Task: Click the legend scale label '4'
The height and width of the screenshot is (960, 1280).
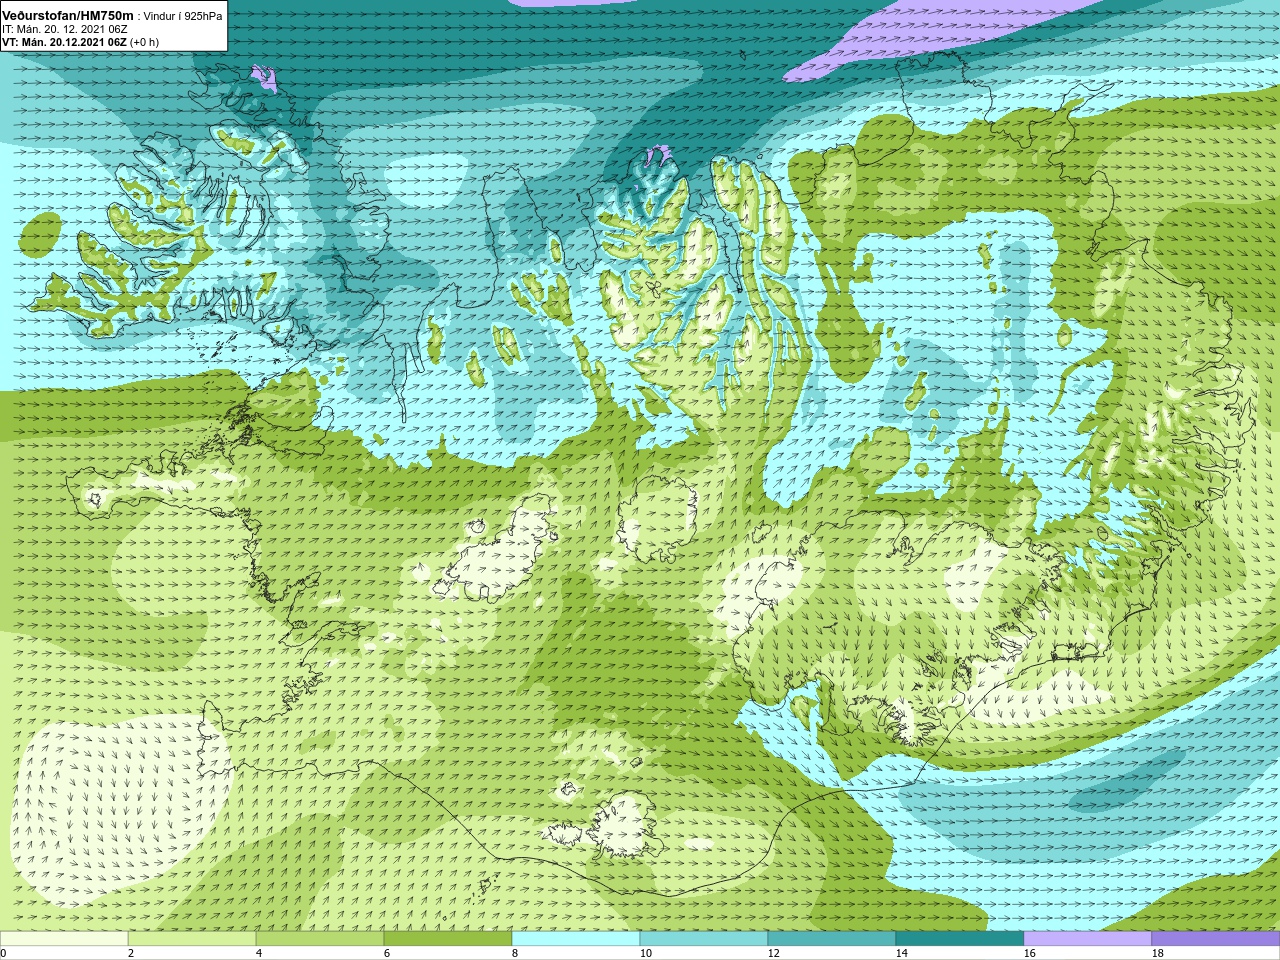Action: point(259,953)
